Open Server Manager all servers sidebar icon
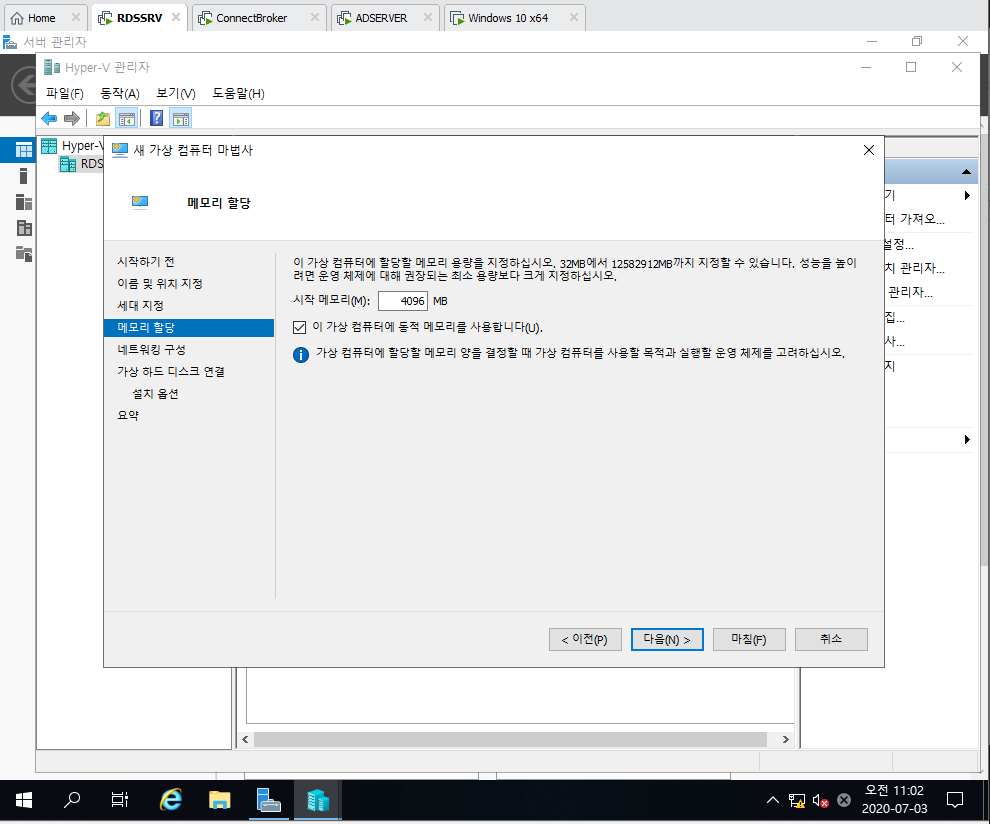The height and width of the screenshot is (824, 990). [x=23, y=202]
